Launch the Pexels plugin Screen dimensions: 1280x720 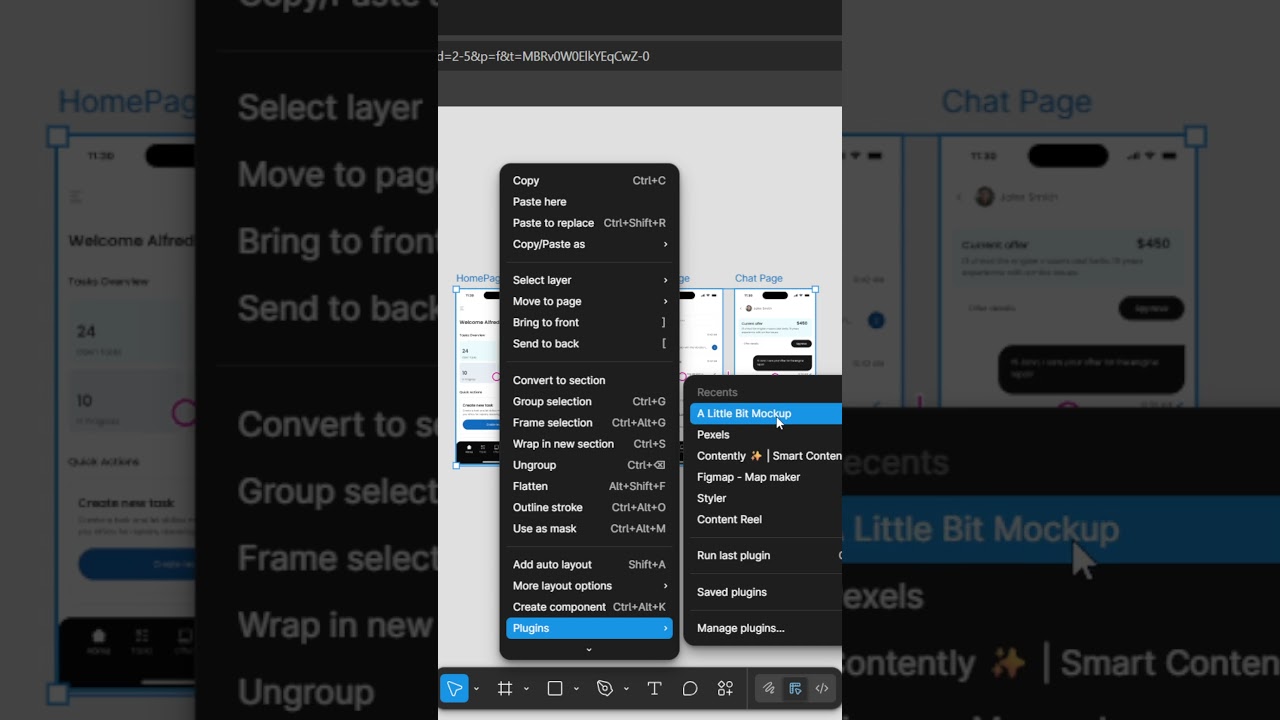766,435
